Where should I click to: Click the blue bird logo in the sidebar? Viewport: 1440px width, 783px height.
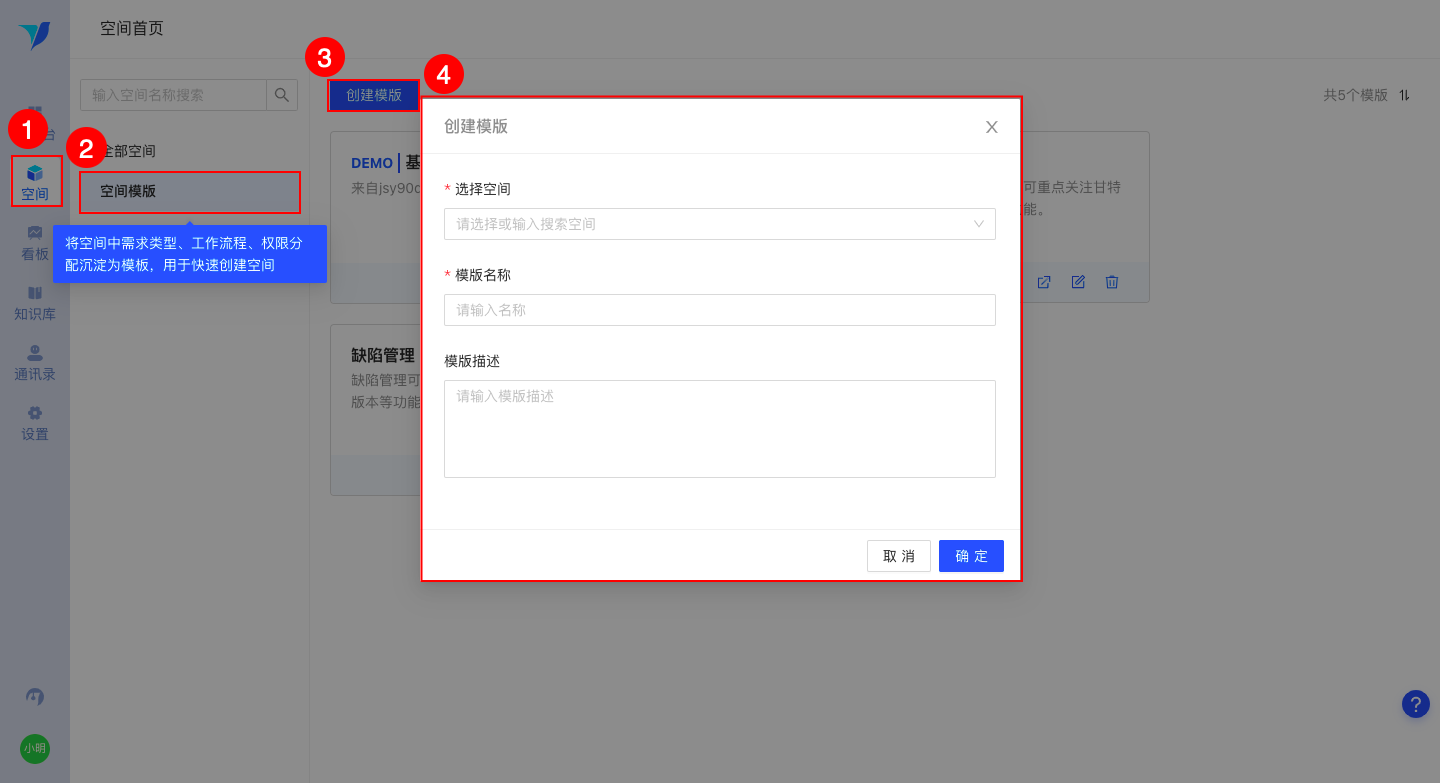pyautogui.click(x=34, y=36)
